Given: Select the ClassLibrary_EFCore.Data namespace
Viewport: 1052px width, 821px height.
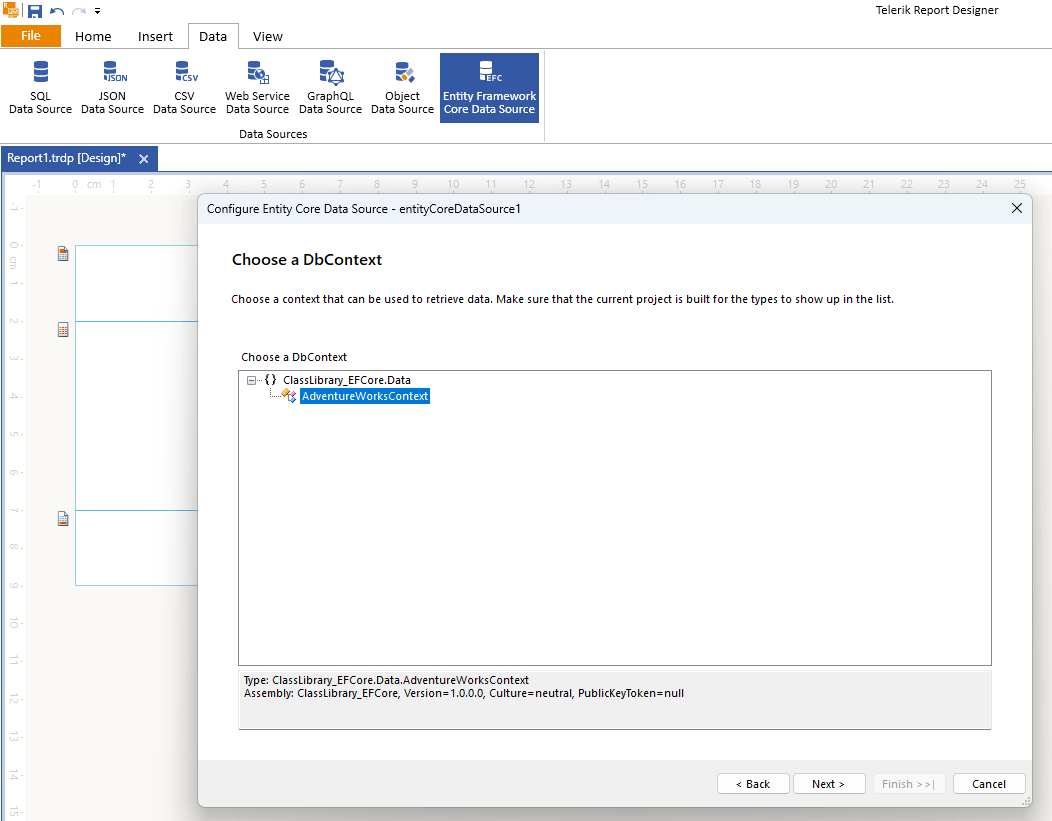Looking at the screenshot, I should click(x=346, y=380).
